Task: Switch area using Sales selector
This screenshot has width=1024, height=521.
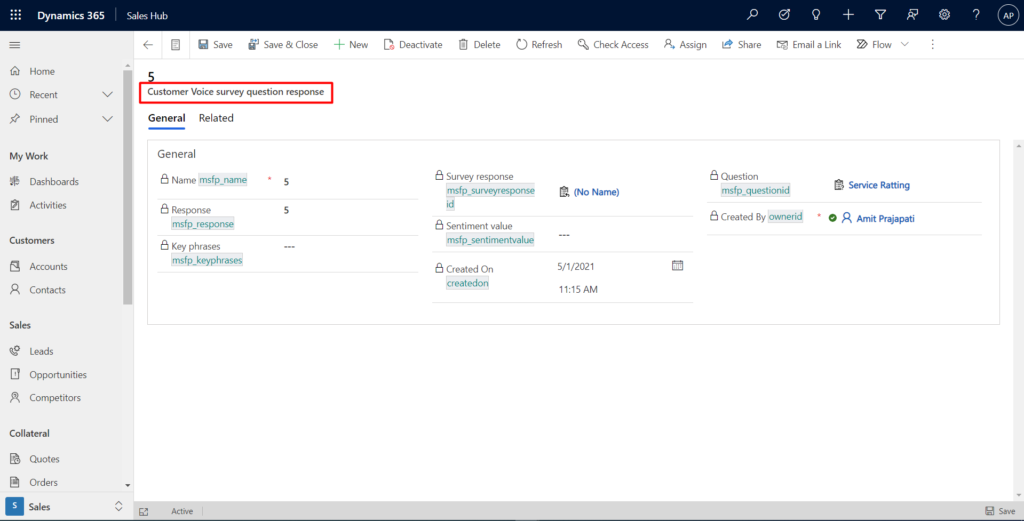Action: click(x=65, y=507)
